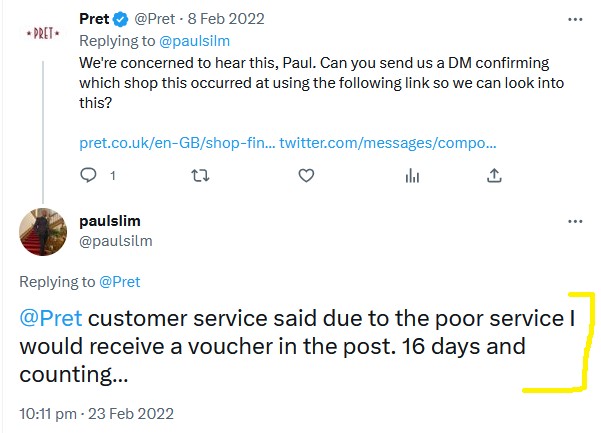
Task: Click the reply icon under Pret's tweet
Action: [x=88, y=175]
